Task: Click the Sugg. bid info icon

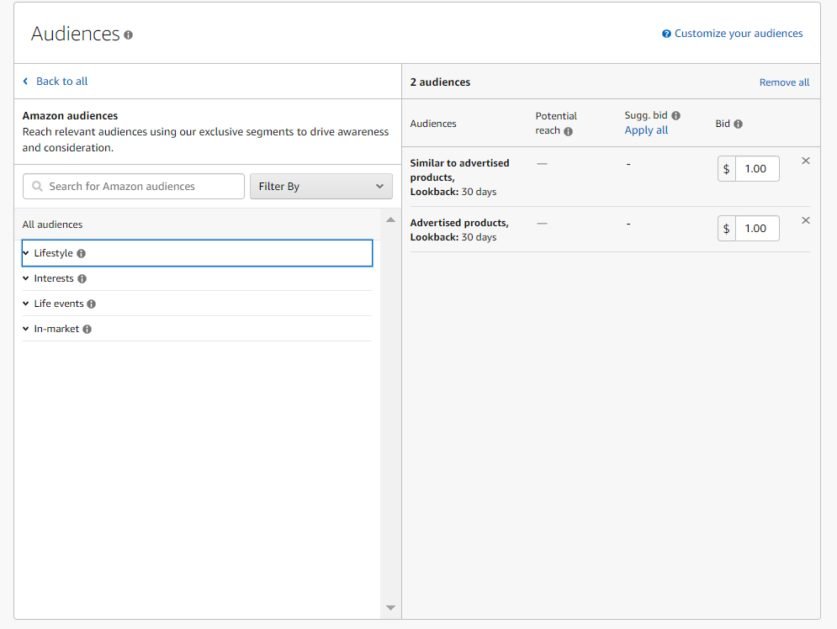Action: tap(676, 115)
